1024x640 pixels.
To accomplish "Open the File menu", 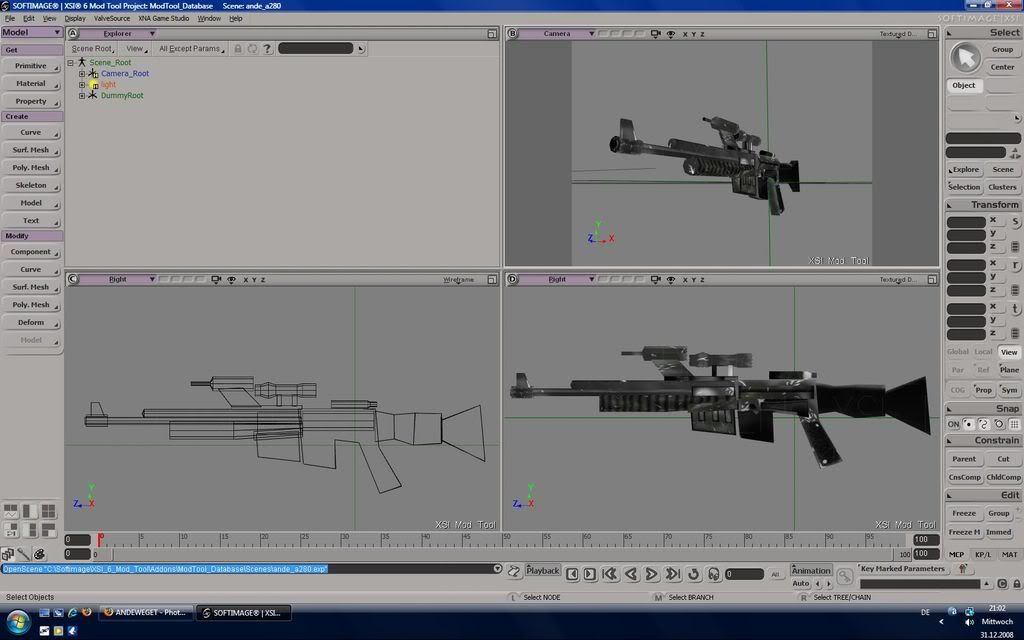I will point(10,18).
